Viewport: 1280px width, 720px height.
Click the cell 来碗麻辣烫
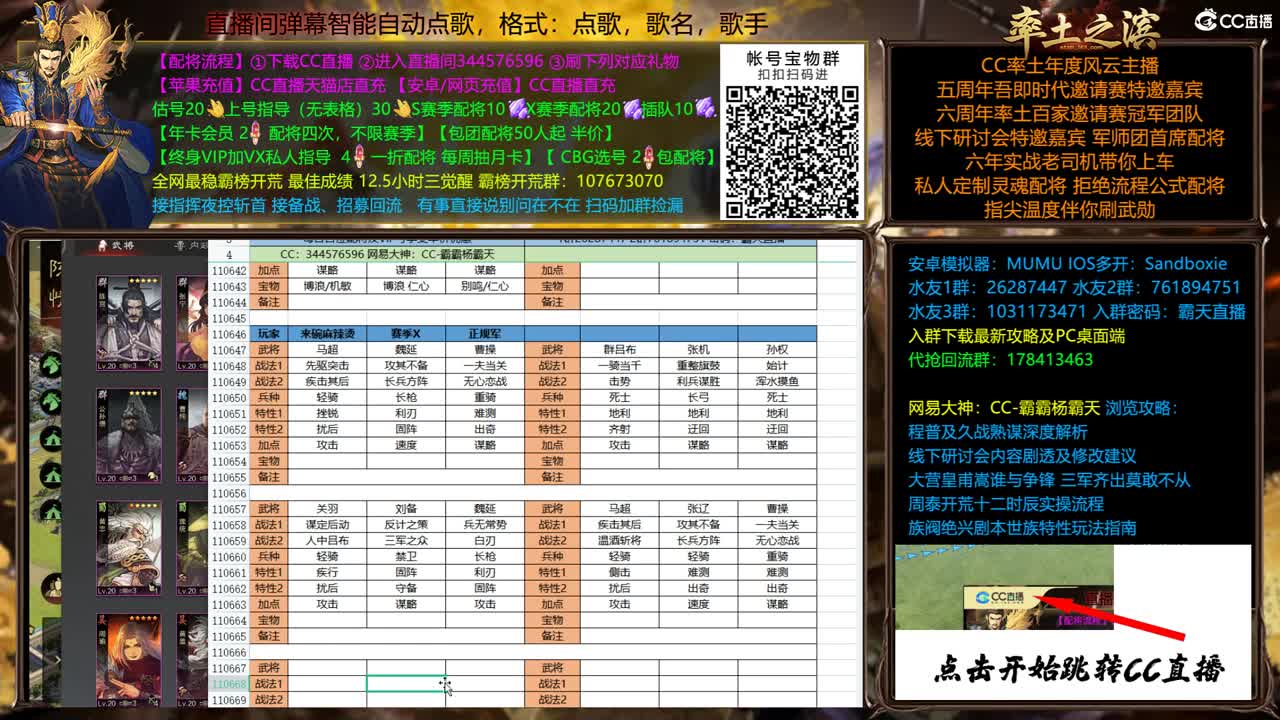[x=327, y=334]
